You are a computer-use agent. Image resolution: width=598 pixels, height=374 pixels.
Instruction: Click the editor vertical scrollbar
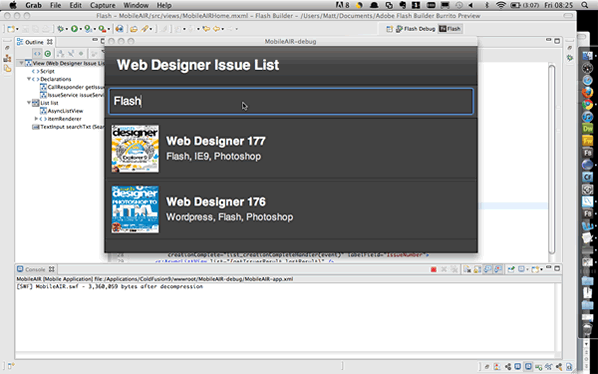551,159
